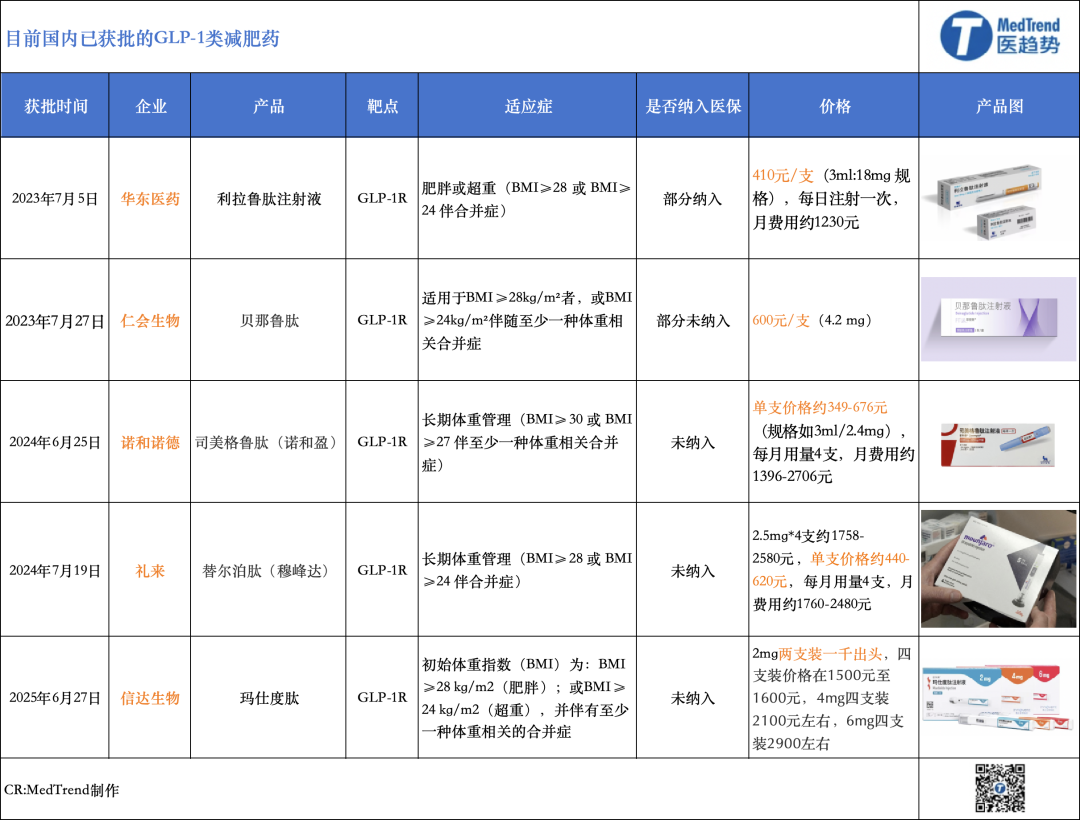Open the Mounjaro box photo
The image size is (1080, 820).
click(998, 569)
